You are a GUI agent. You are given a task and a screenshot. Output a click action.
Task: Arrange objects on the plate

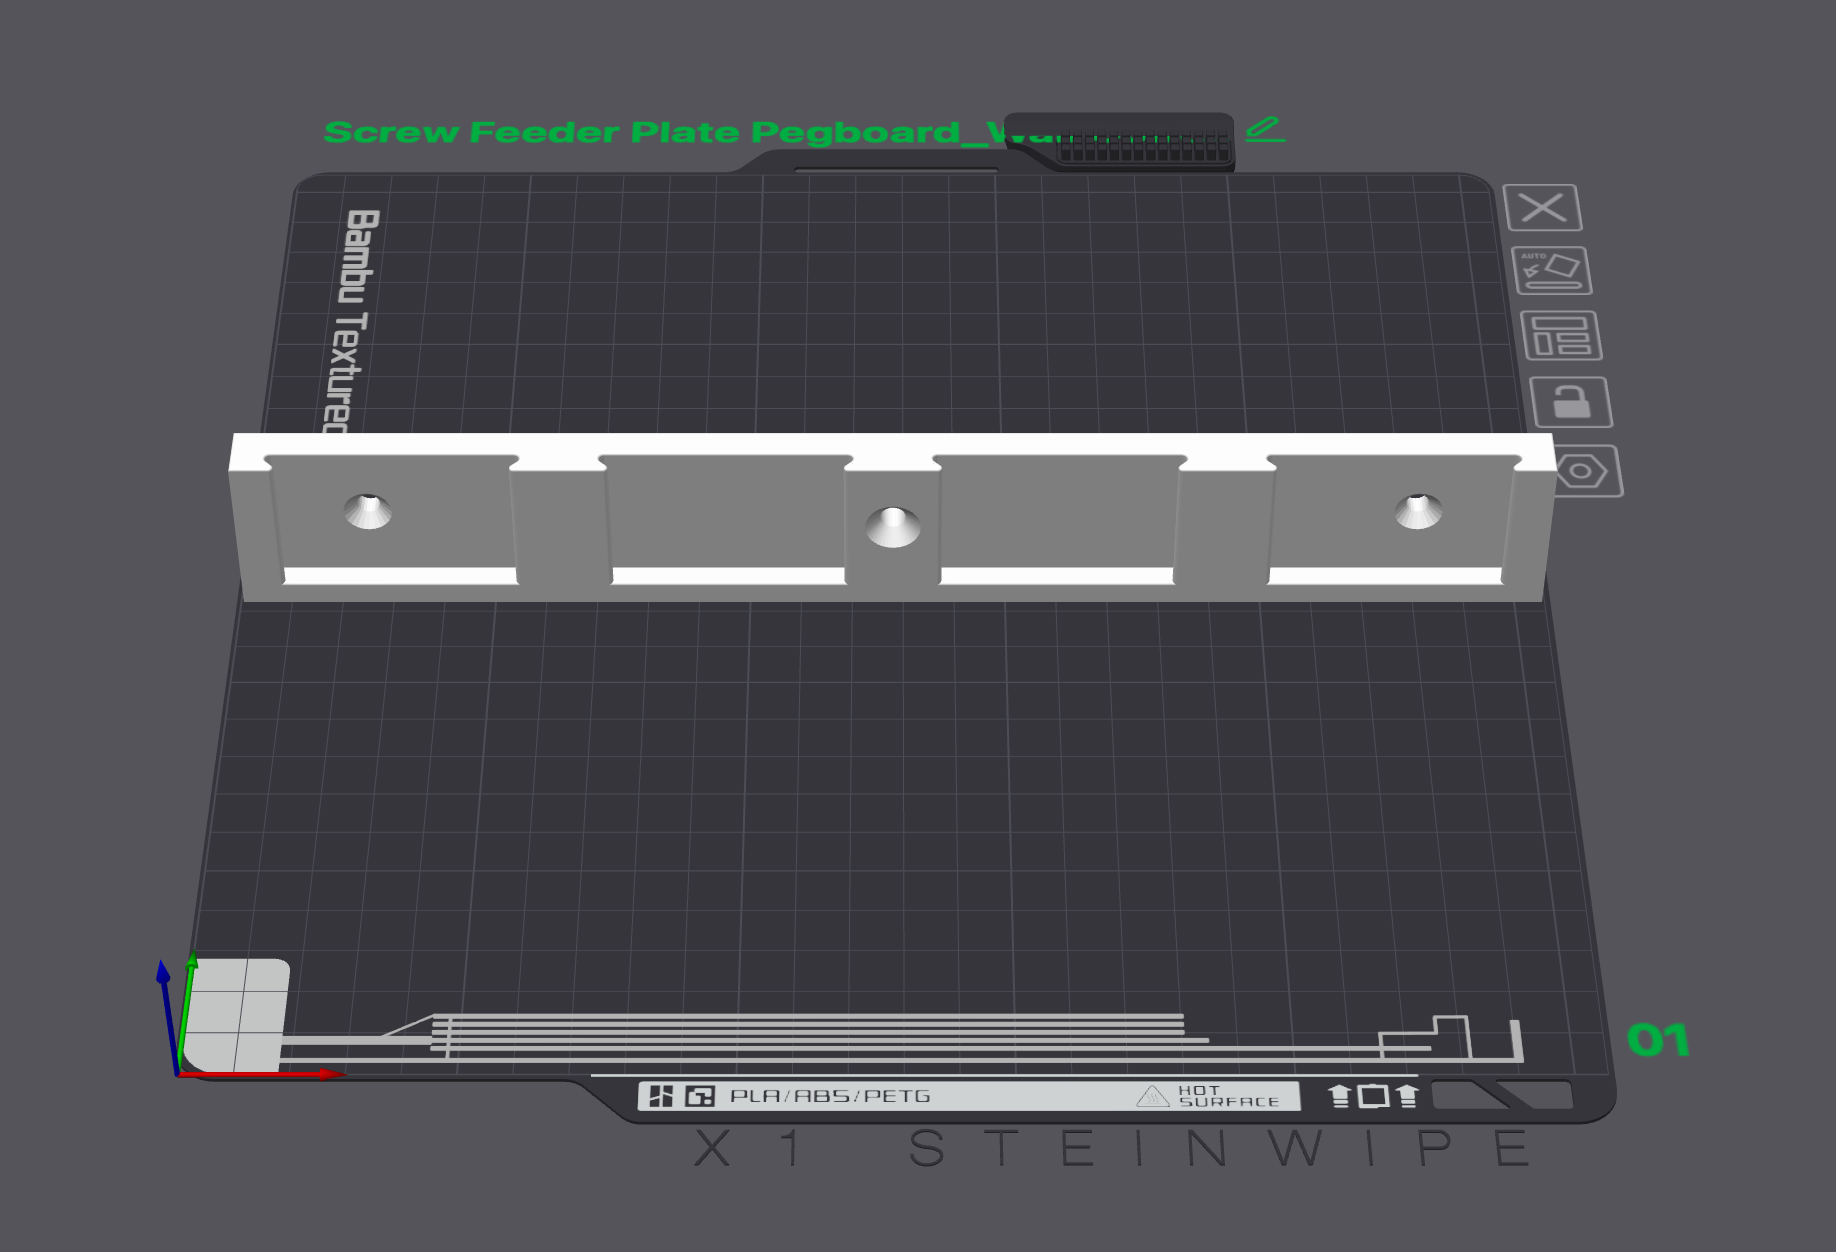pyautogui.click(x=1561, y=335)
